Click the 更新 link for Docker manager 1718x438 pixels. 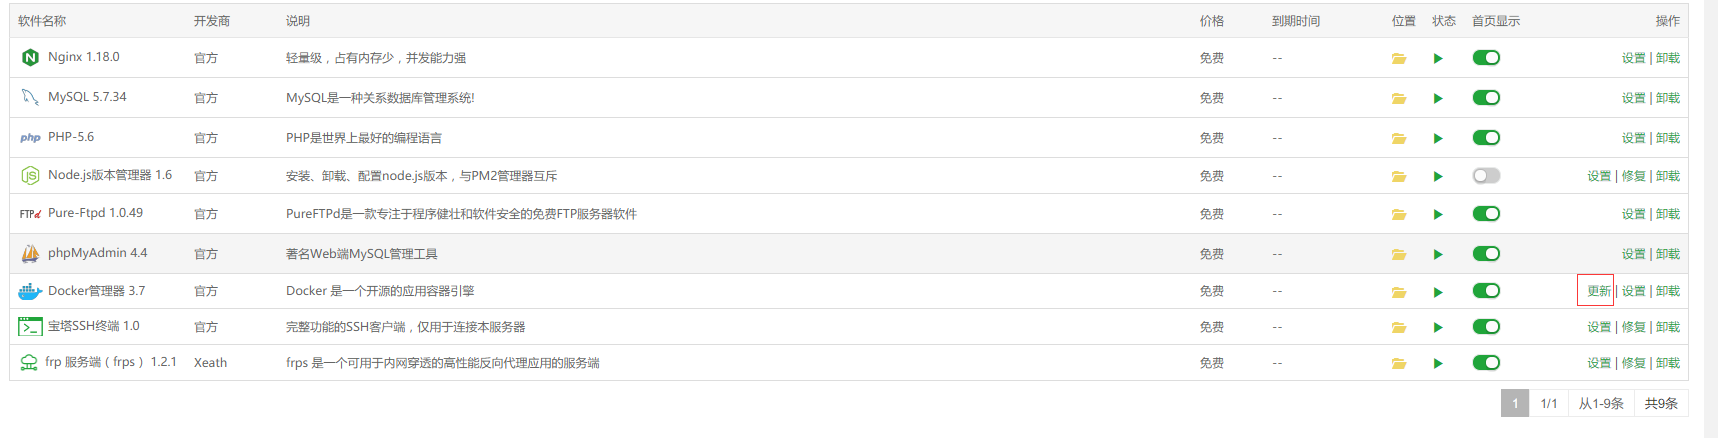pos(1598,291)
